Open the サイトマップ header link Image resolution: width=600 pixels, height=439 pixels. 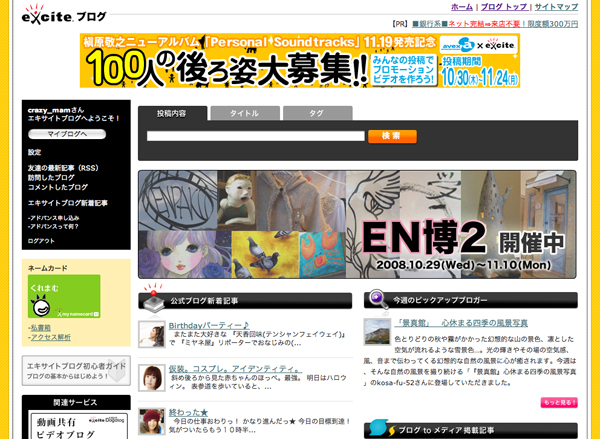(x=556, y=7)
